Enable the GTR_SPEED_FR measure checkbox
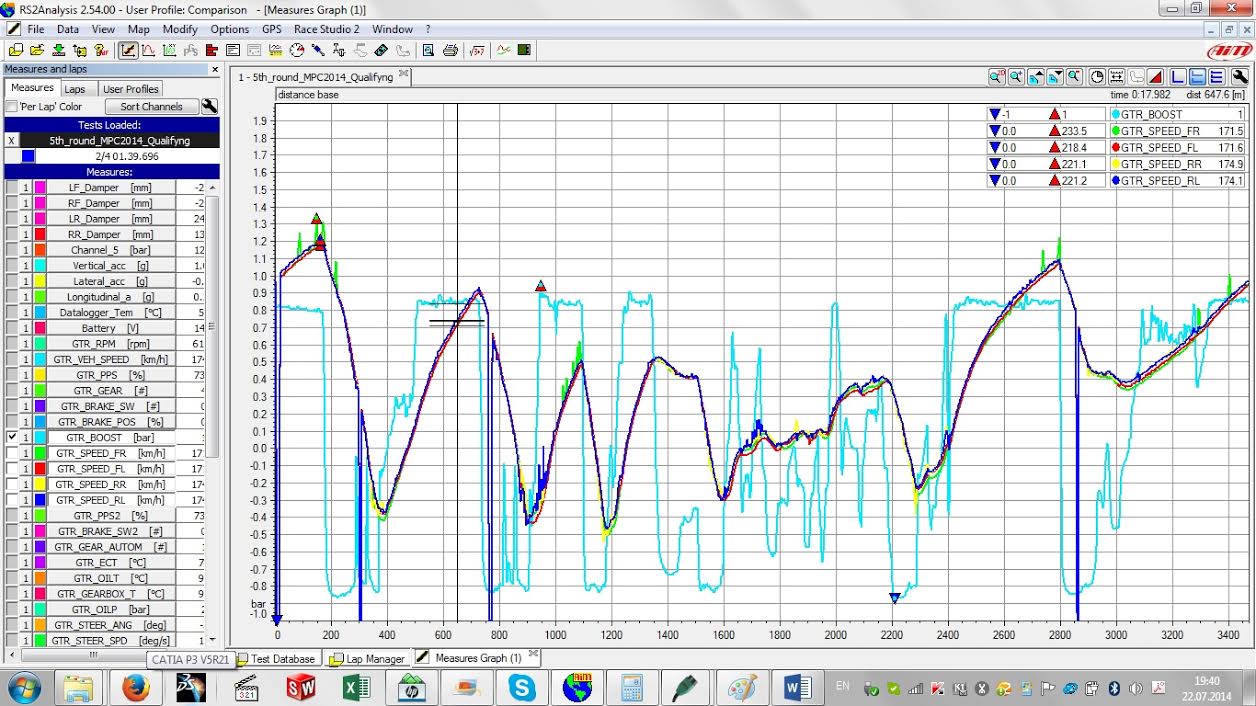 12,453
